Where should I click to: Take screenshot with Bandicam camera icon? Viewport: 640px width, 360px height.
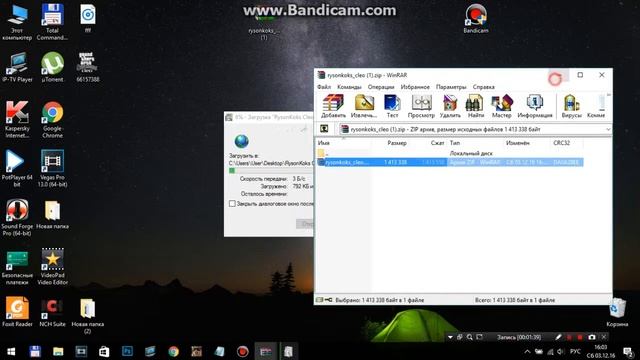tap(591, 337)
